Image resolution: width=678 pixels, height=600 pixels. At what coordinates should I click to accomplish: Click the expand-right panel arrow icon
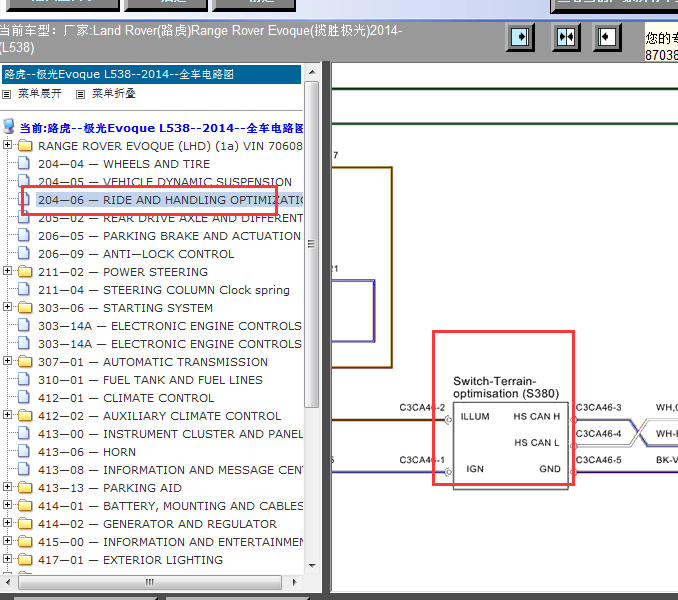(520, 37)
